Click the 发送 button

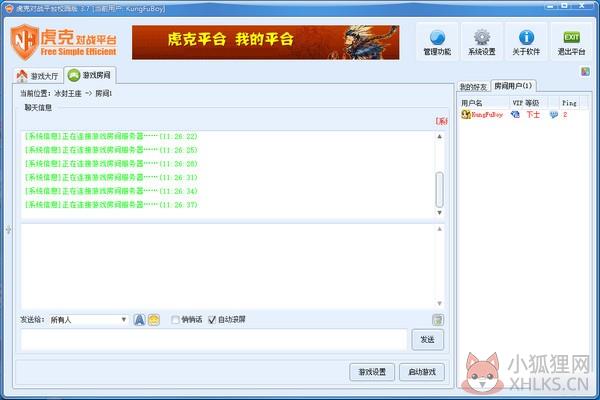click(427, 340)
